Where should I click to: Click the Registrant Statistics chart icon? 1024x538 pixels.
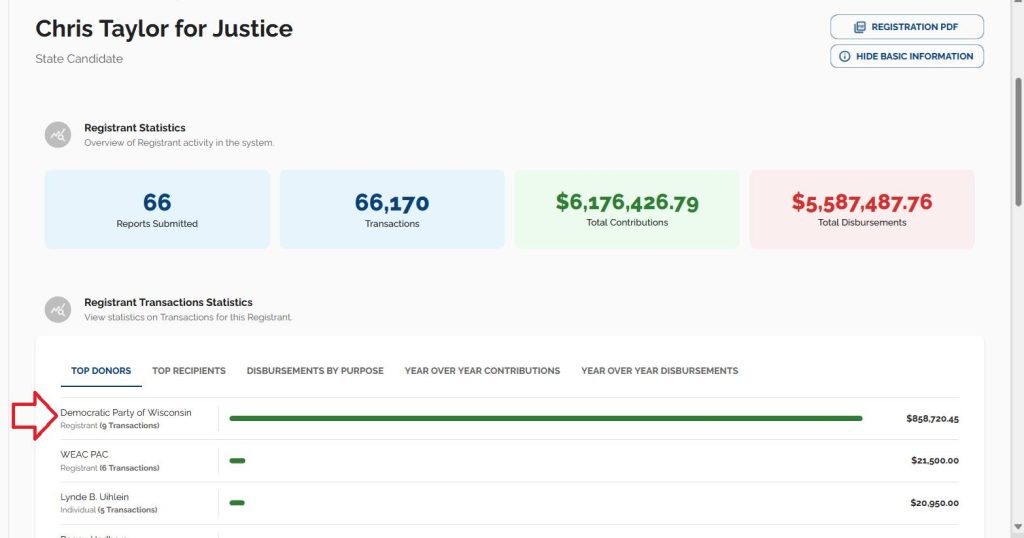(58, 135)
